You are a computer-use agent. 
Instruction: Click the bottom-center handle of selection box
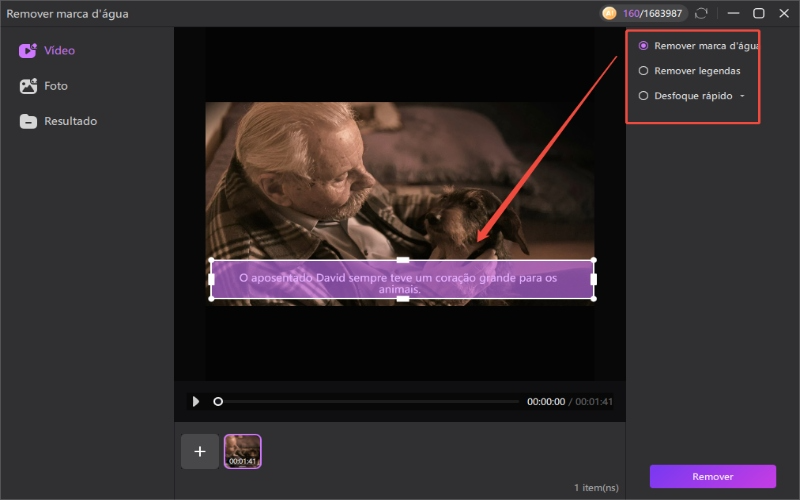click(x=402, y=298)
